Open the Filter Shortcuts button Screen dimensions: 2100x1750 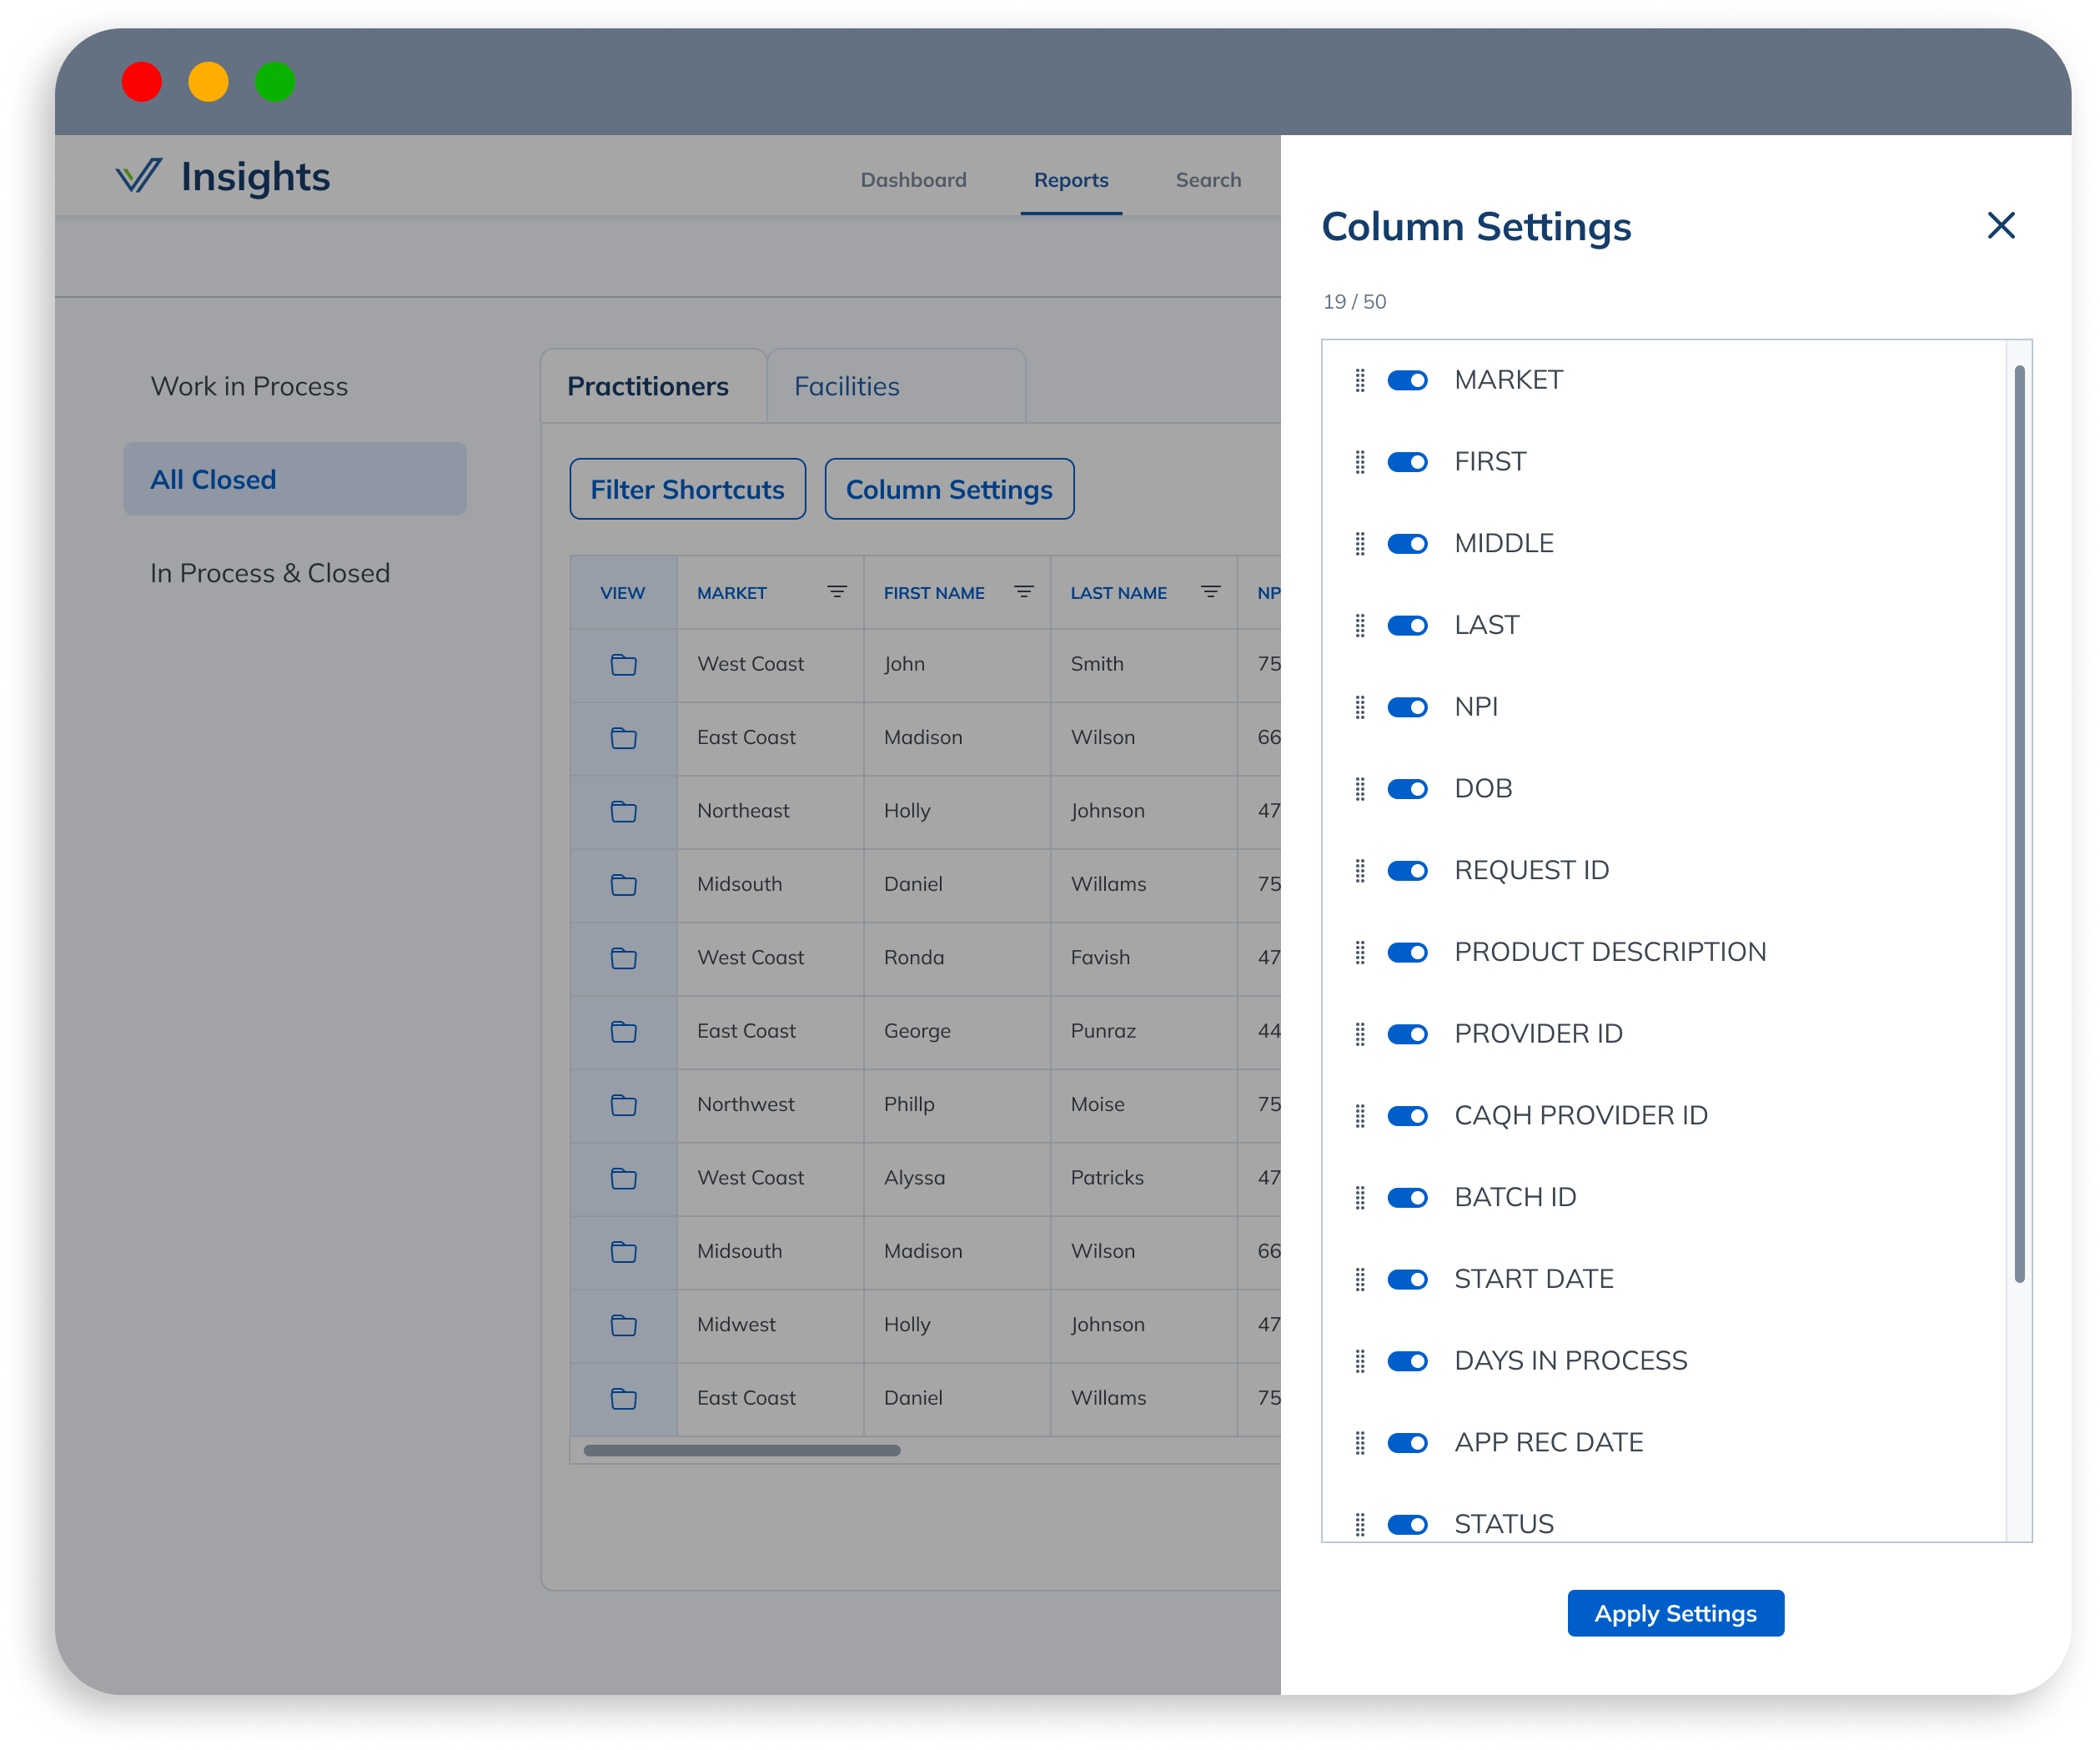(x=687, y=489)
